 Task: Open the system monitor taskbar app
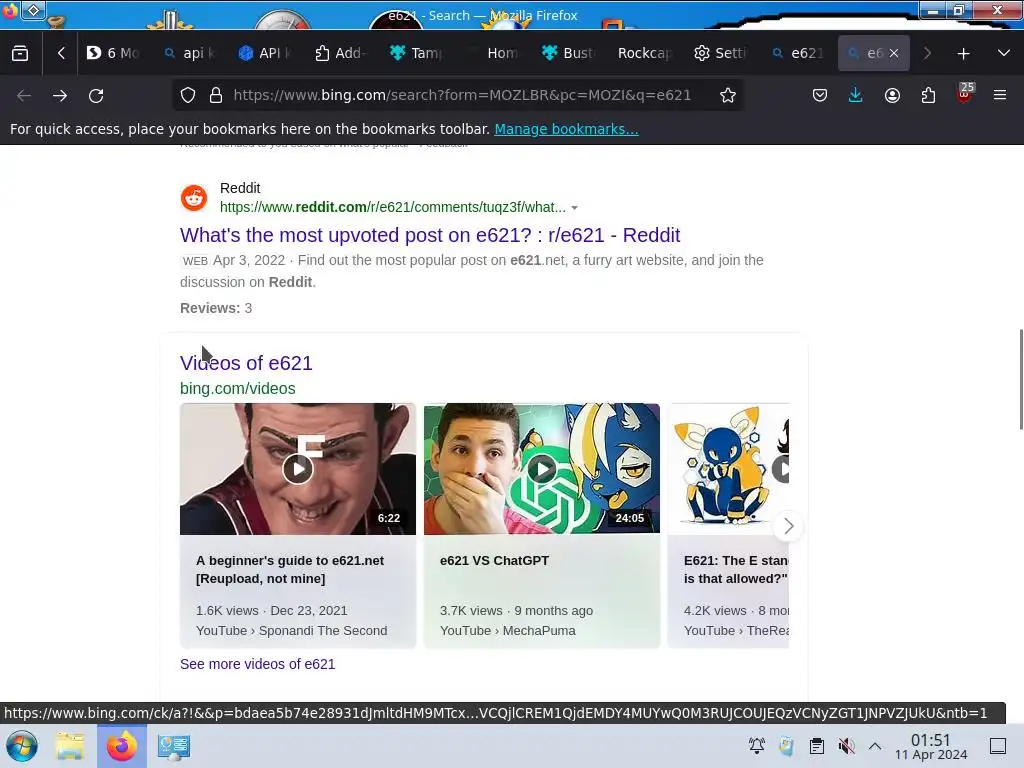(x=173, y=746)
